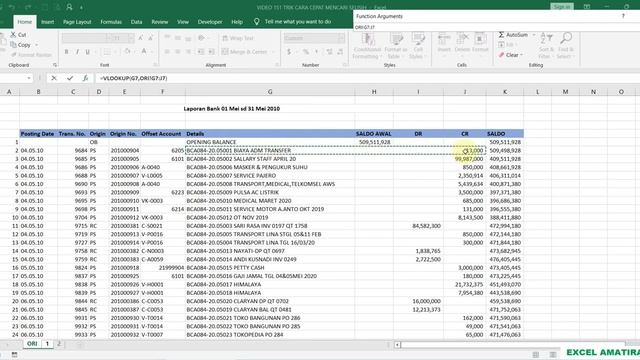Open the Help ribbon tab
Image resolution: width=640 pixels, height=360 pixels.
[237, 22]
